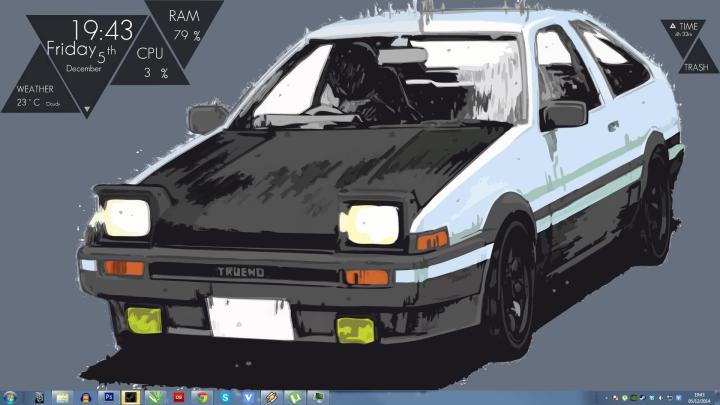Click the 23 °C temperature reading

28,103
